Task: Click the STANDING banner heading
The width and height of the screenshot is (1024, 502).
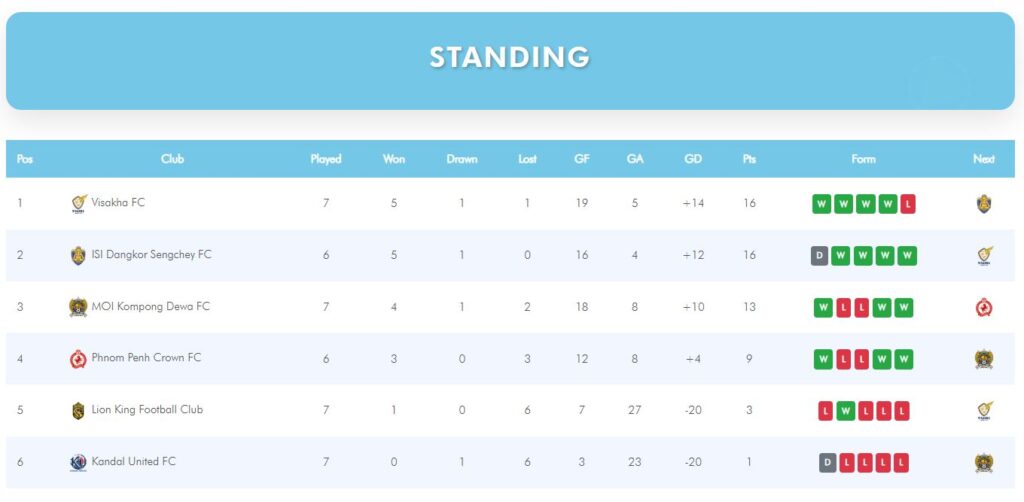Action: 510,57
